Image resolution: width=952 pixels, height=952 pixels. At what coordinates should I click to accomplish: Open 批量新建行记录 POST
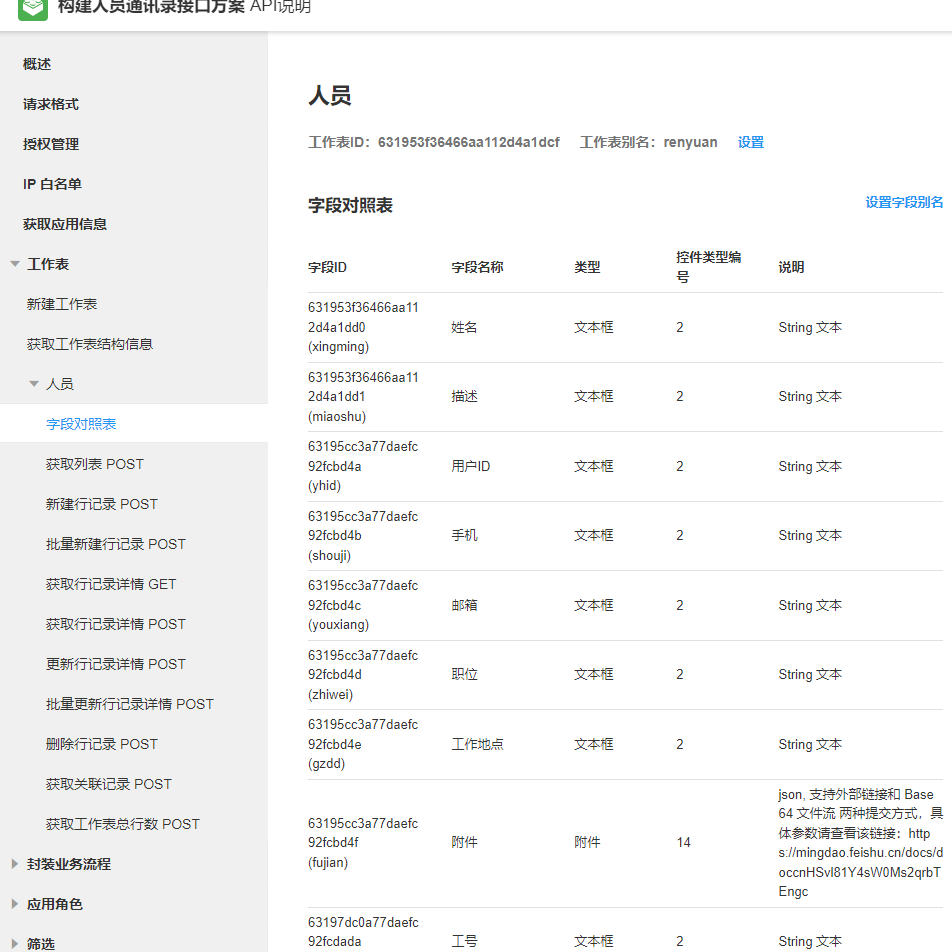pyautogui.click(x=116, y=544)
